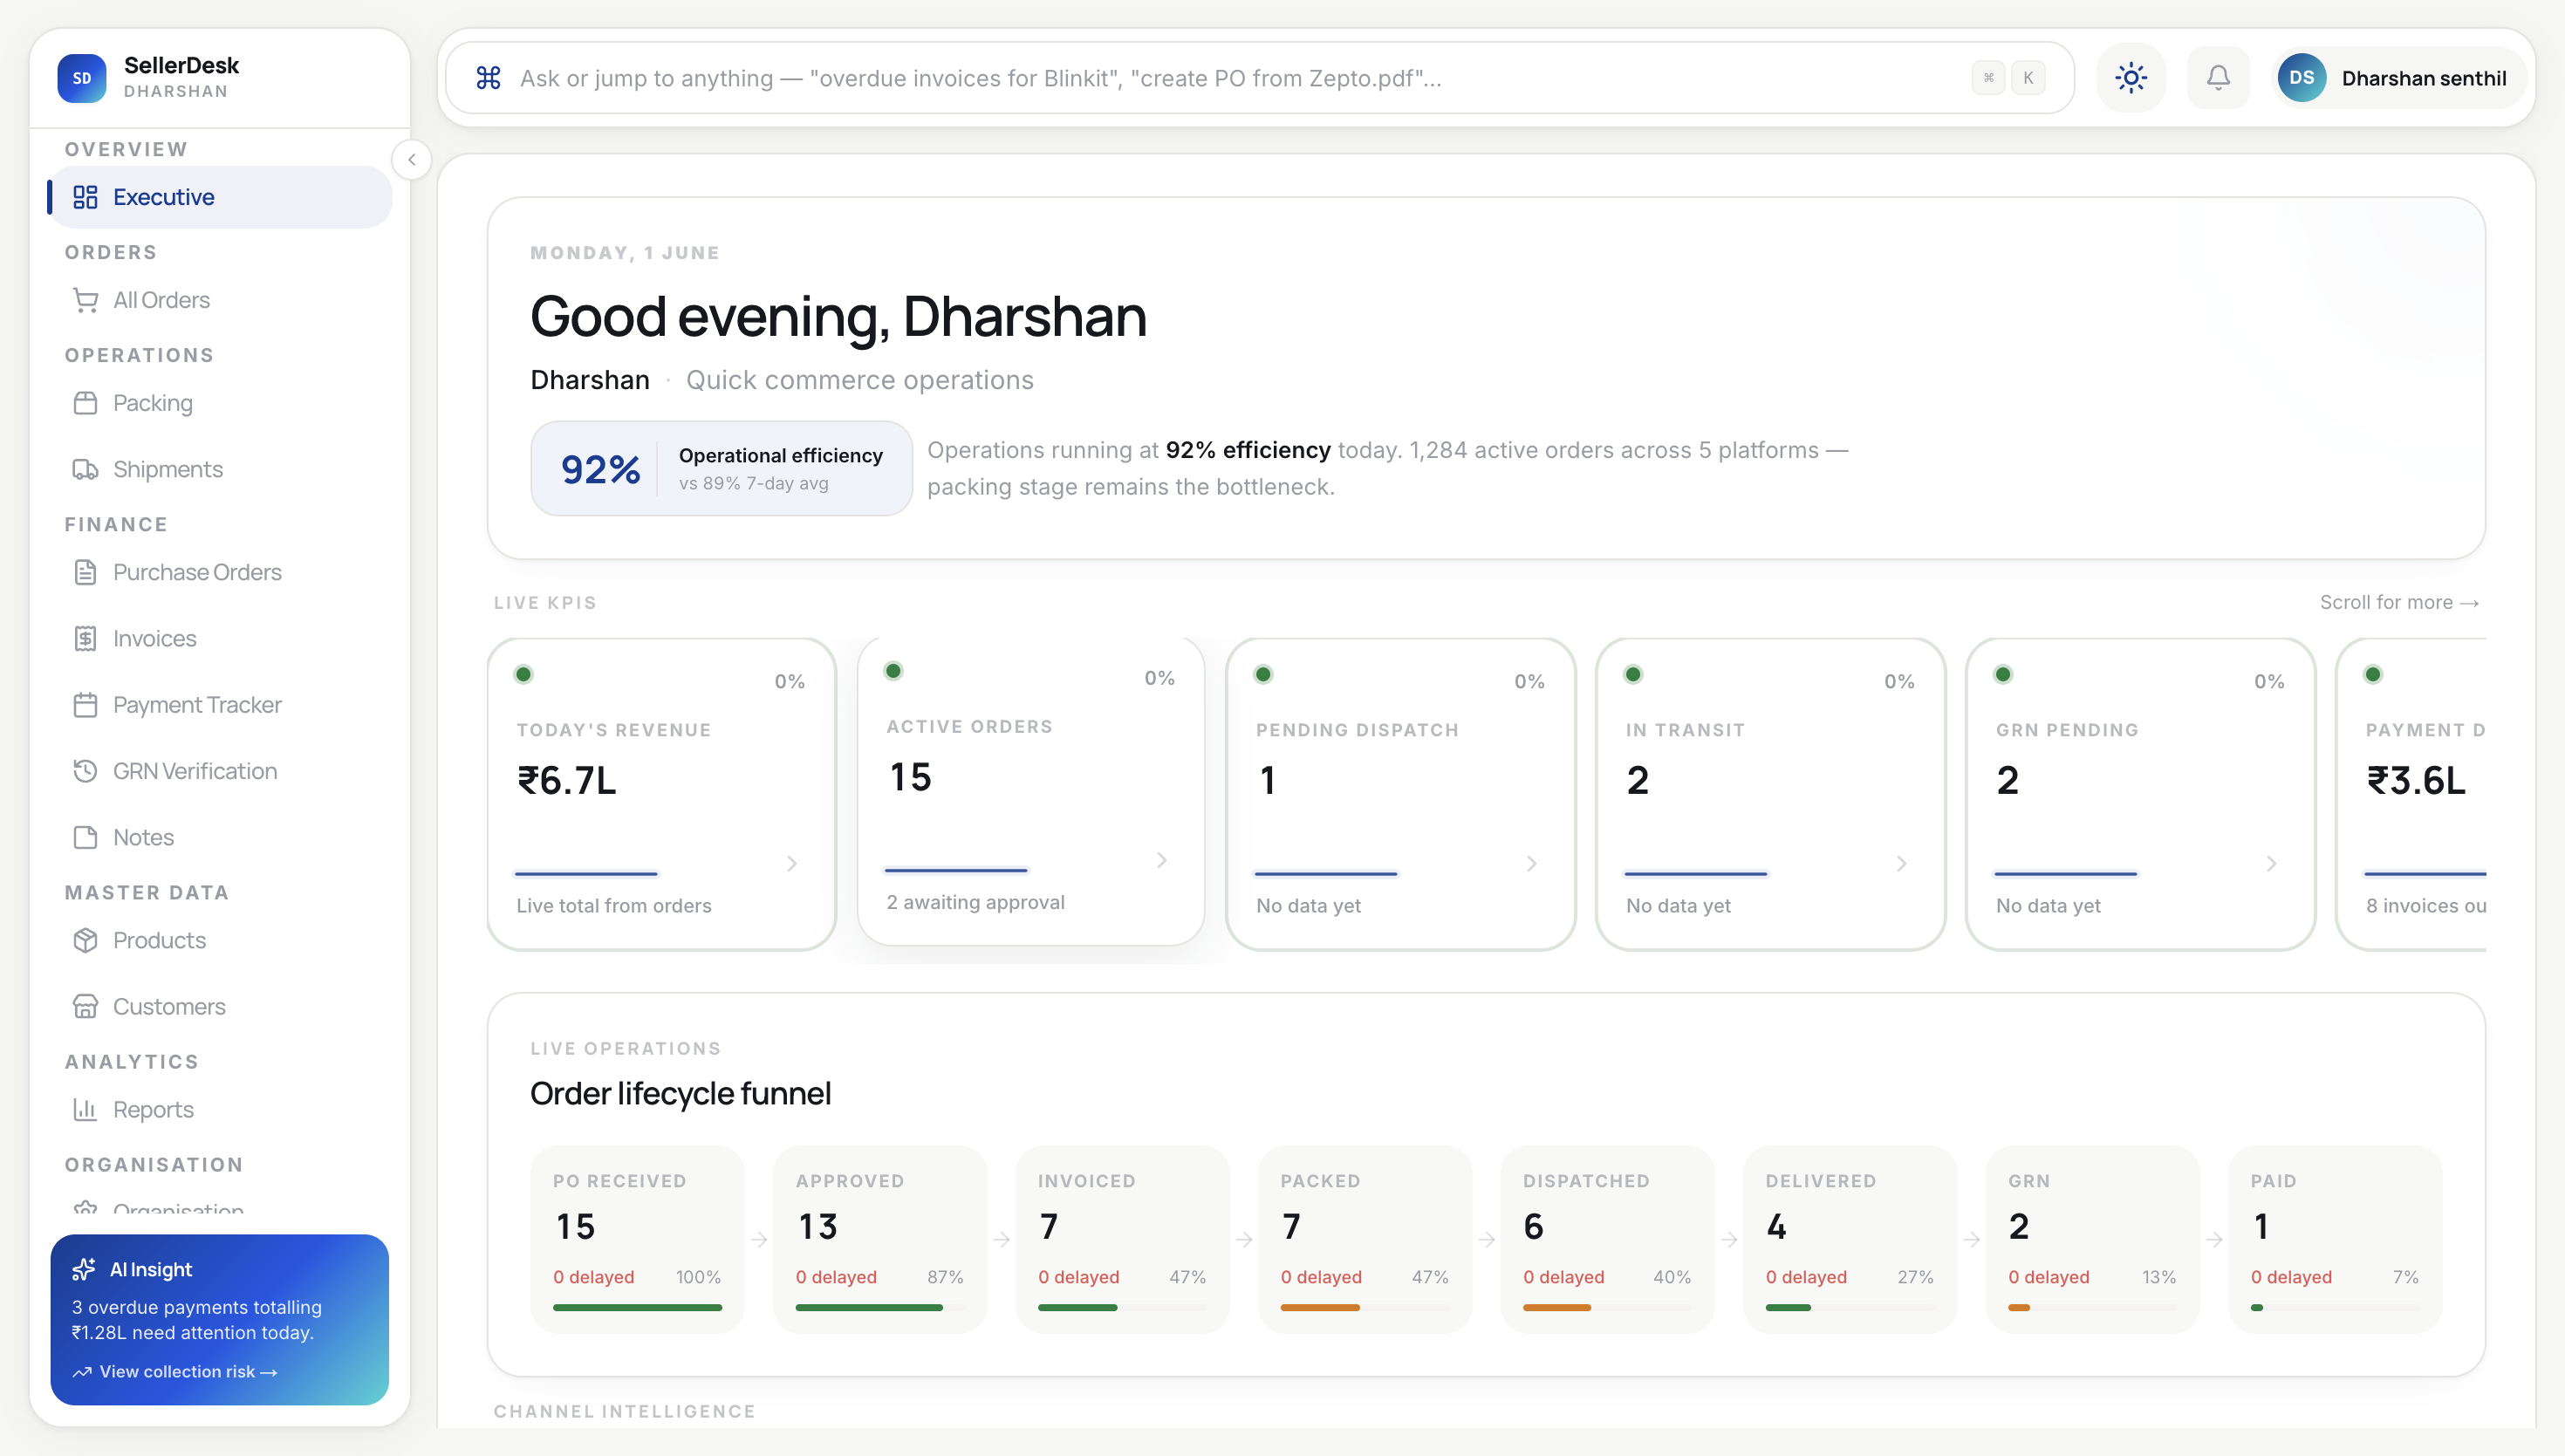
Task: Collapse the sidebar with the chevron button
Action: (412, 160)
